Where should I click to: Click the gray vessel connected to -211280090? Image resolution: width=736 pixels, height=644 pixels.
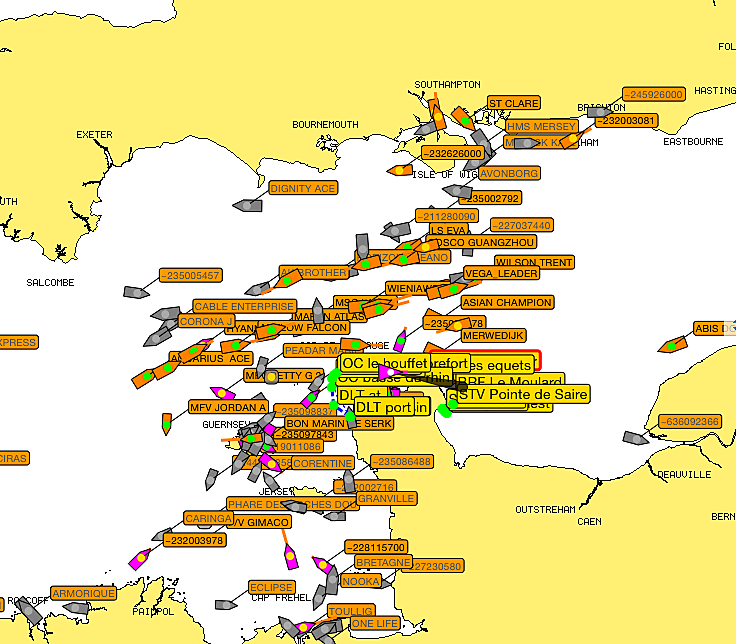pyautogui.click(x=396, y=230)
